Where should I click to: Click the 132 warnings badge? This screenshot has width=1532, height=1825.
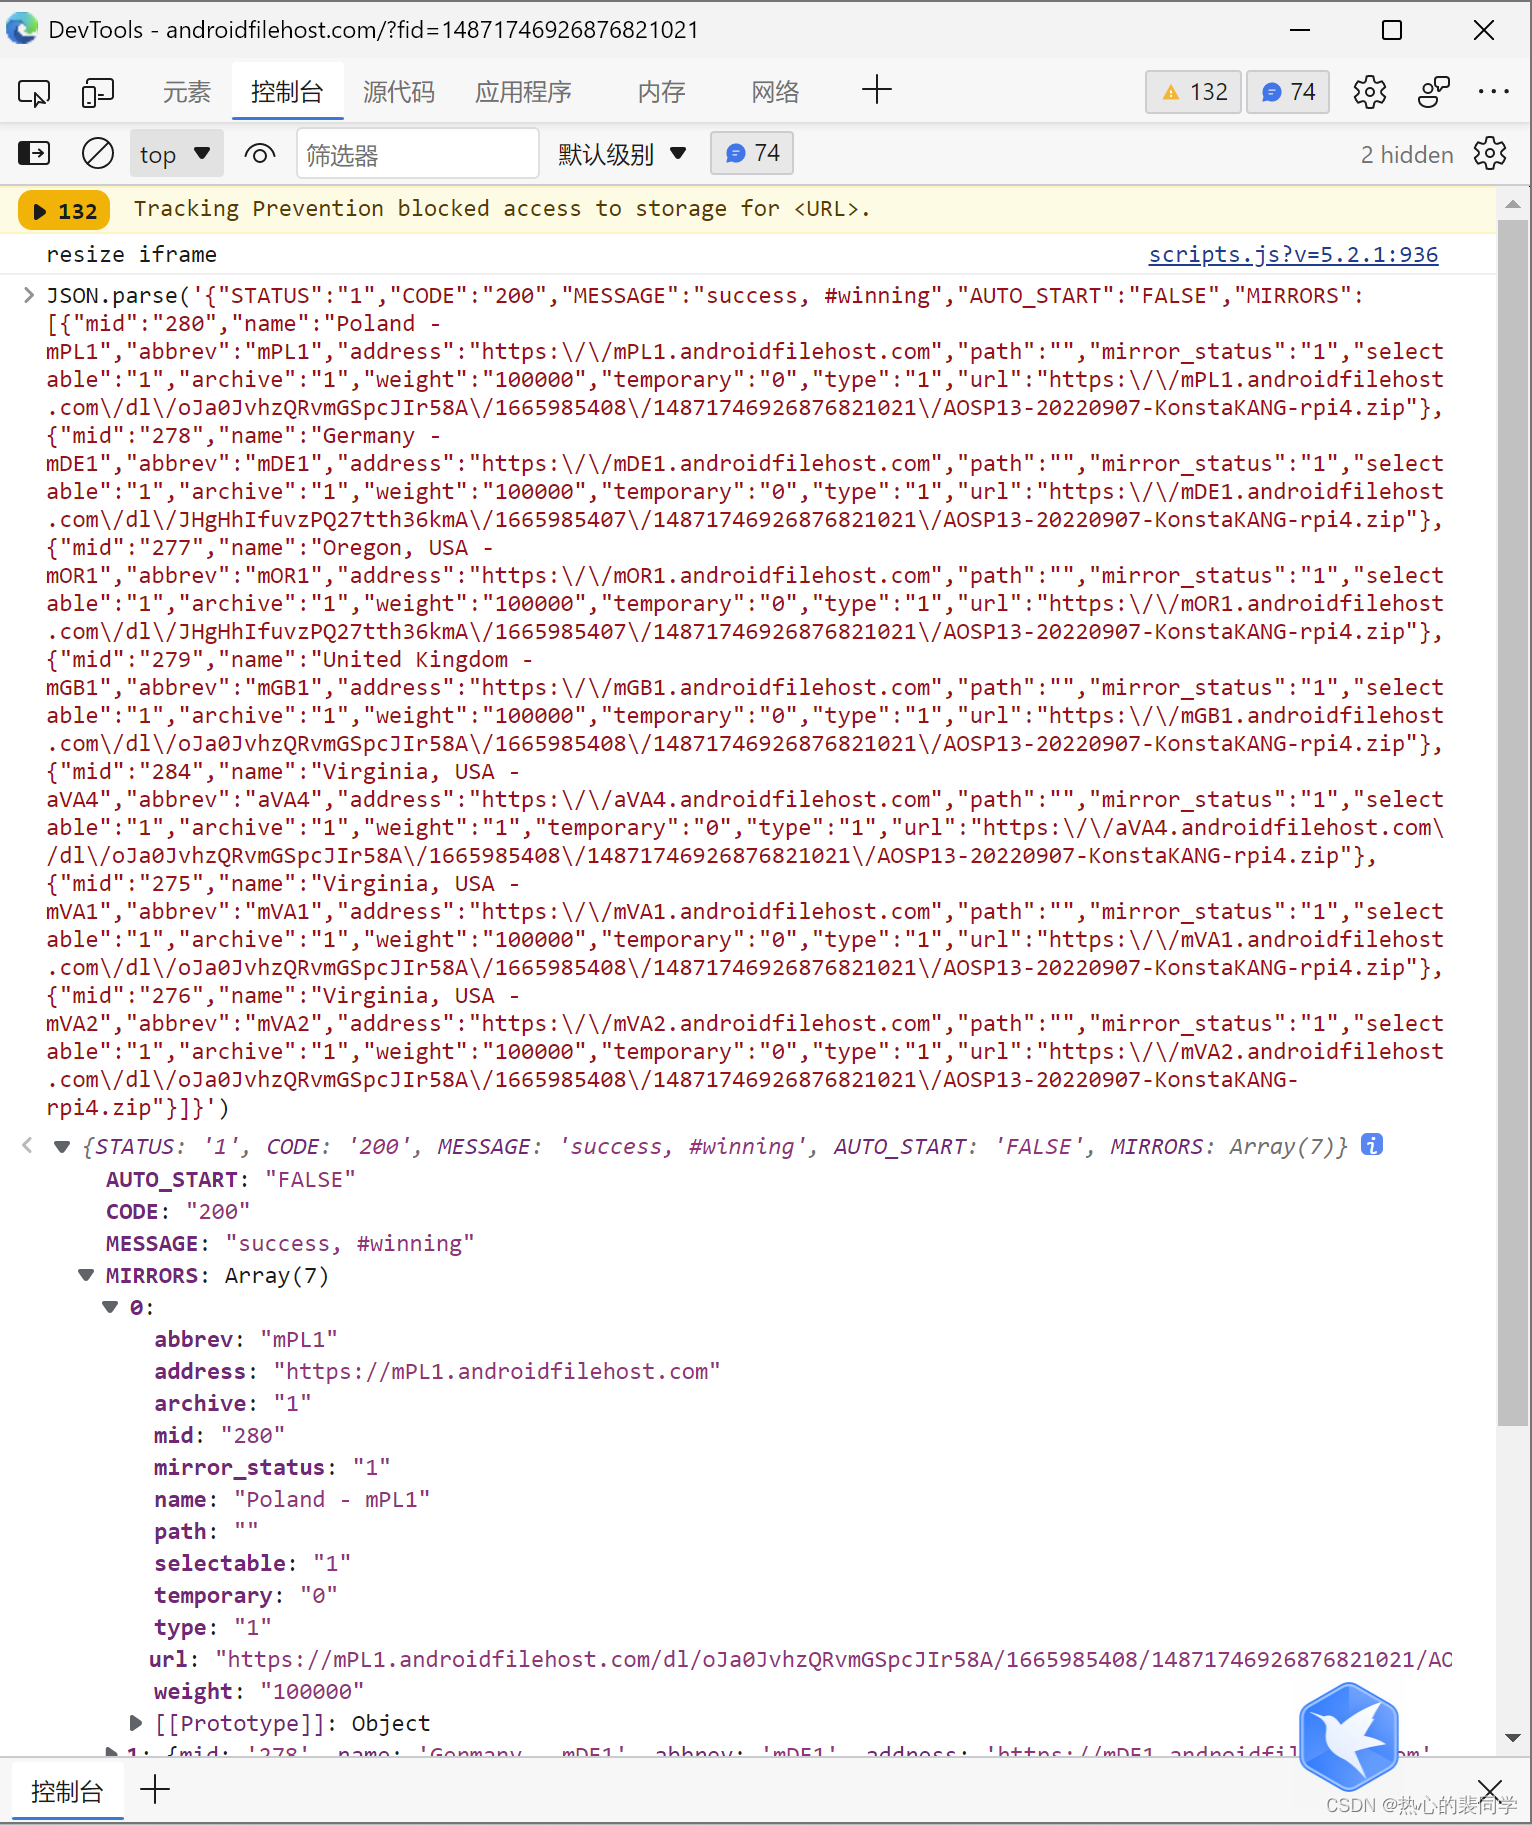click(1193, 92)
